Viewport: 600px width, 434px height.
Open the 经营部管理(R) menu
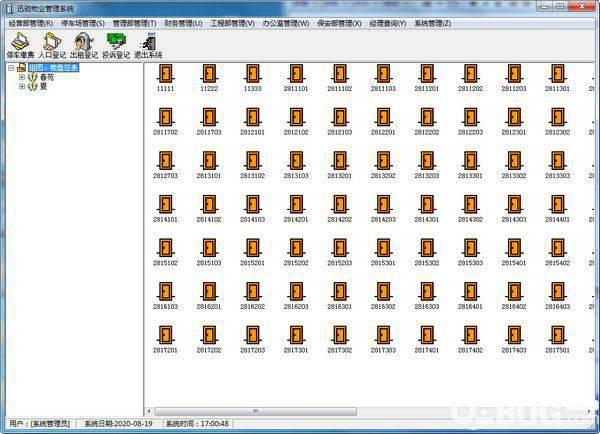[x=31, y=23]
